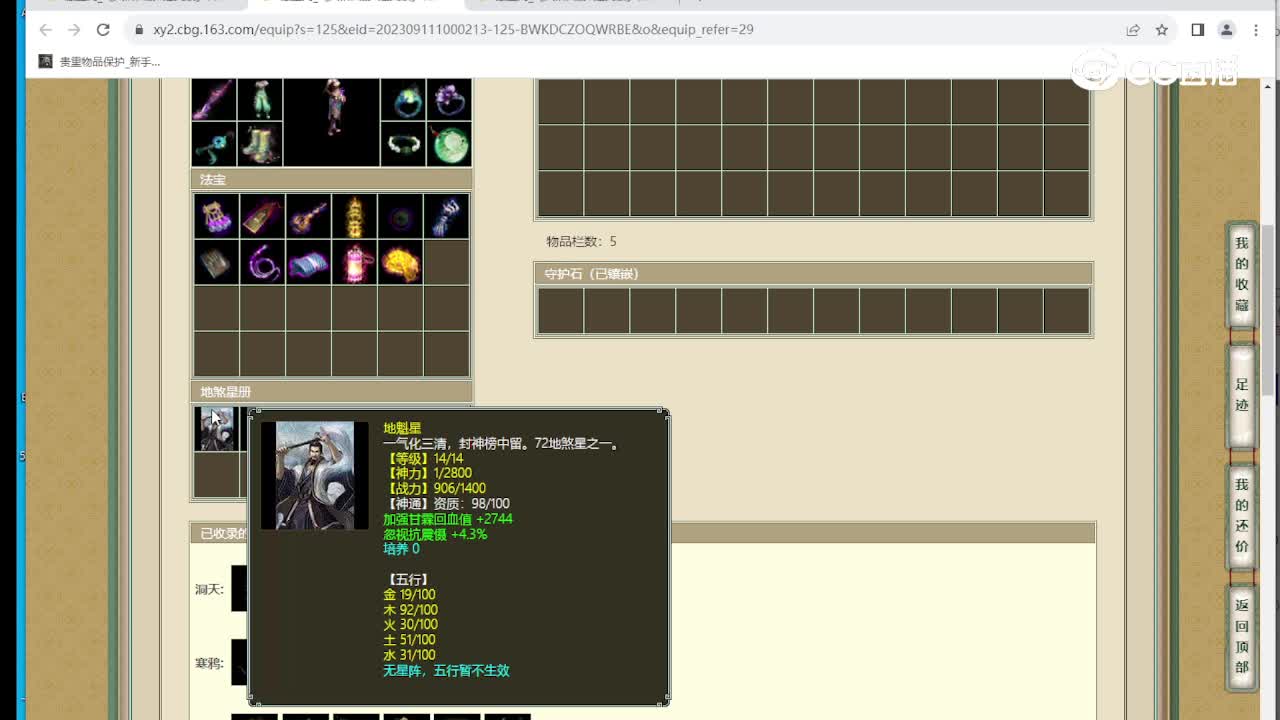The height and width of the screenshot is (720, 1280).
Task: Select the white bead bracelet icon
Action: pyautogui.click(x=403, y=145)
